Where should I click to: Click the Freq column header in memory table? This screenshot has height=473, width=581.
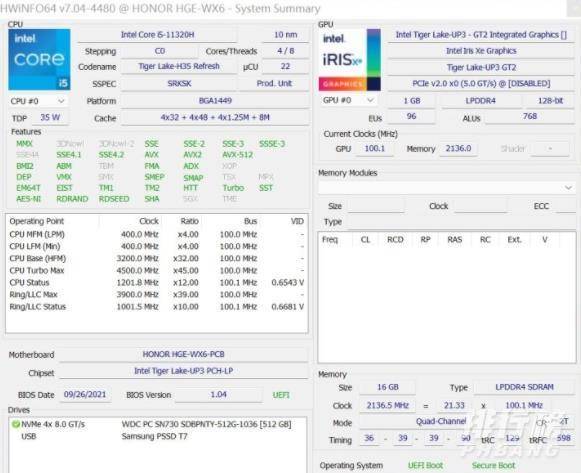(x=330, y=240)
